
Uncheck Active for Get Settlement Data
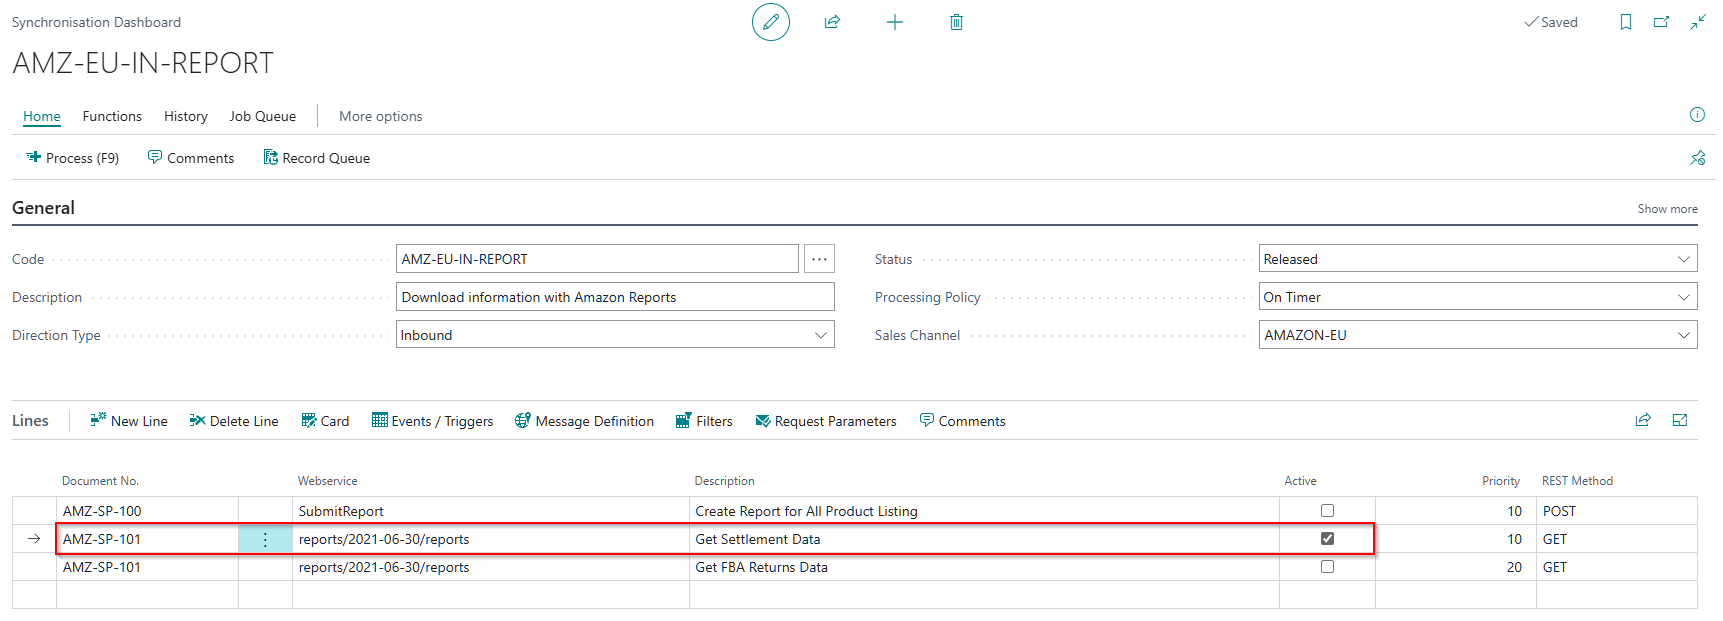(1327, 538)
